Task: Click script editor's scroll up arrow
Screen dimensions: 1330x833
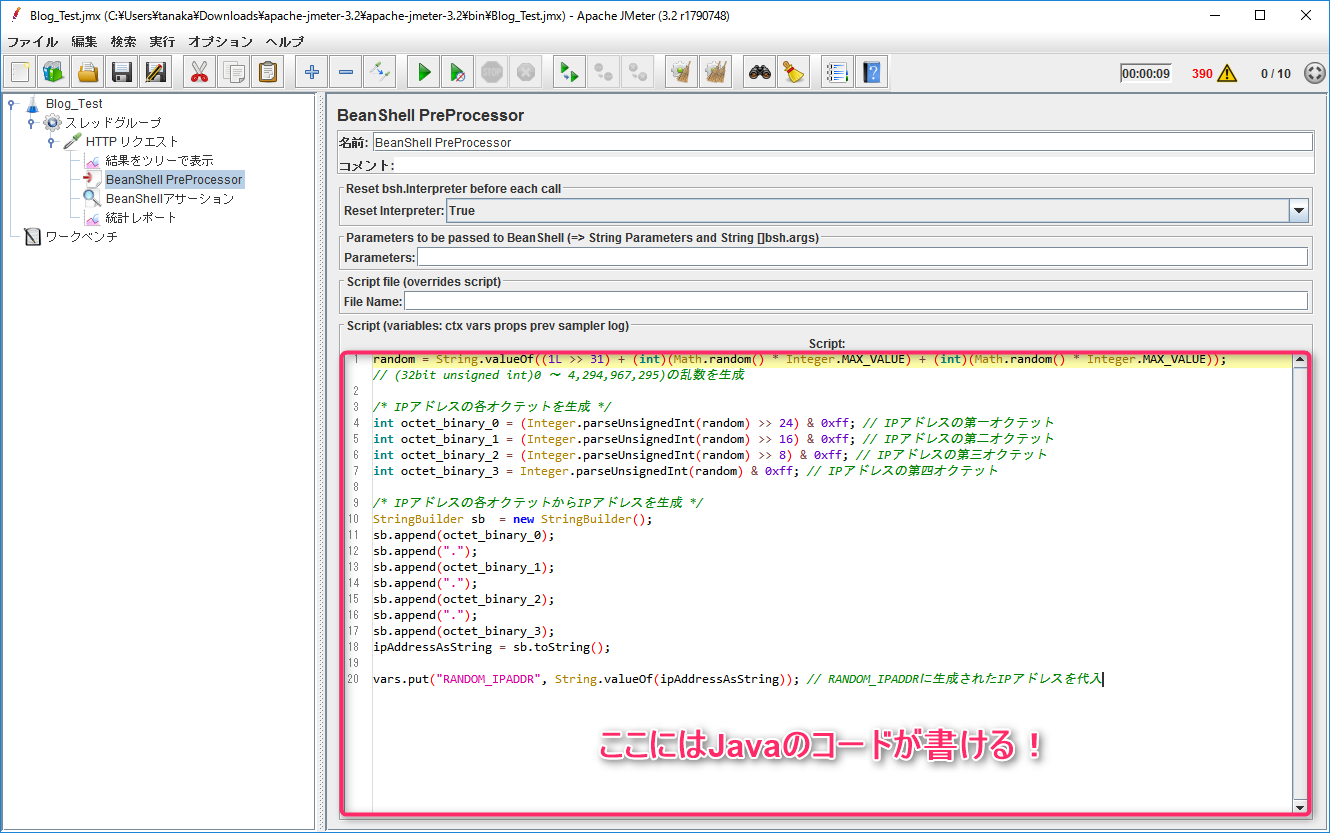Action: click(x=1300, y=362)
